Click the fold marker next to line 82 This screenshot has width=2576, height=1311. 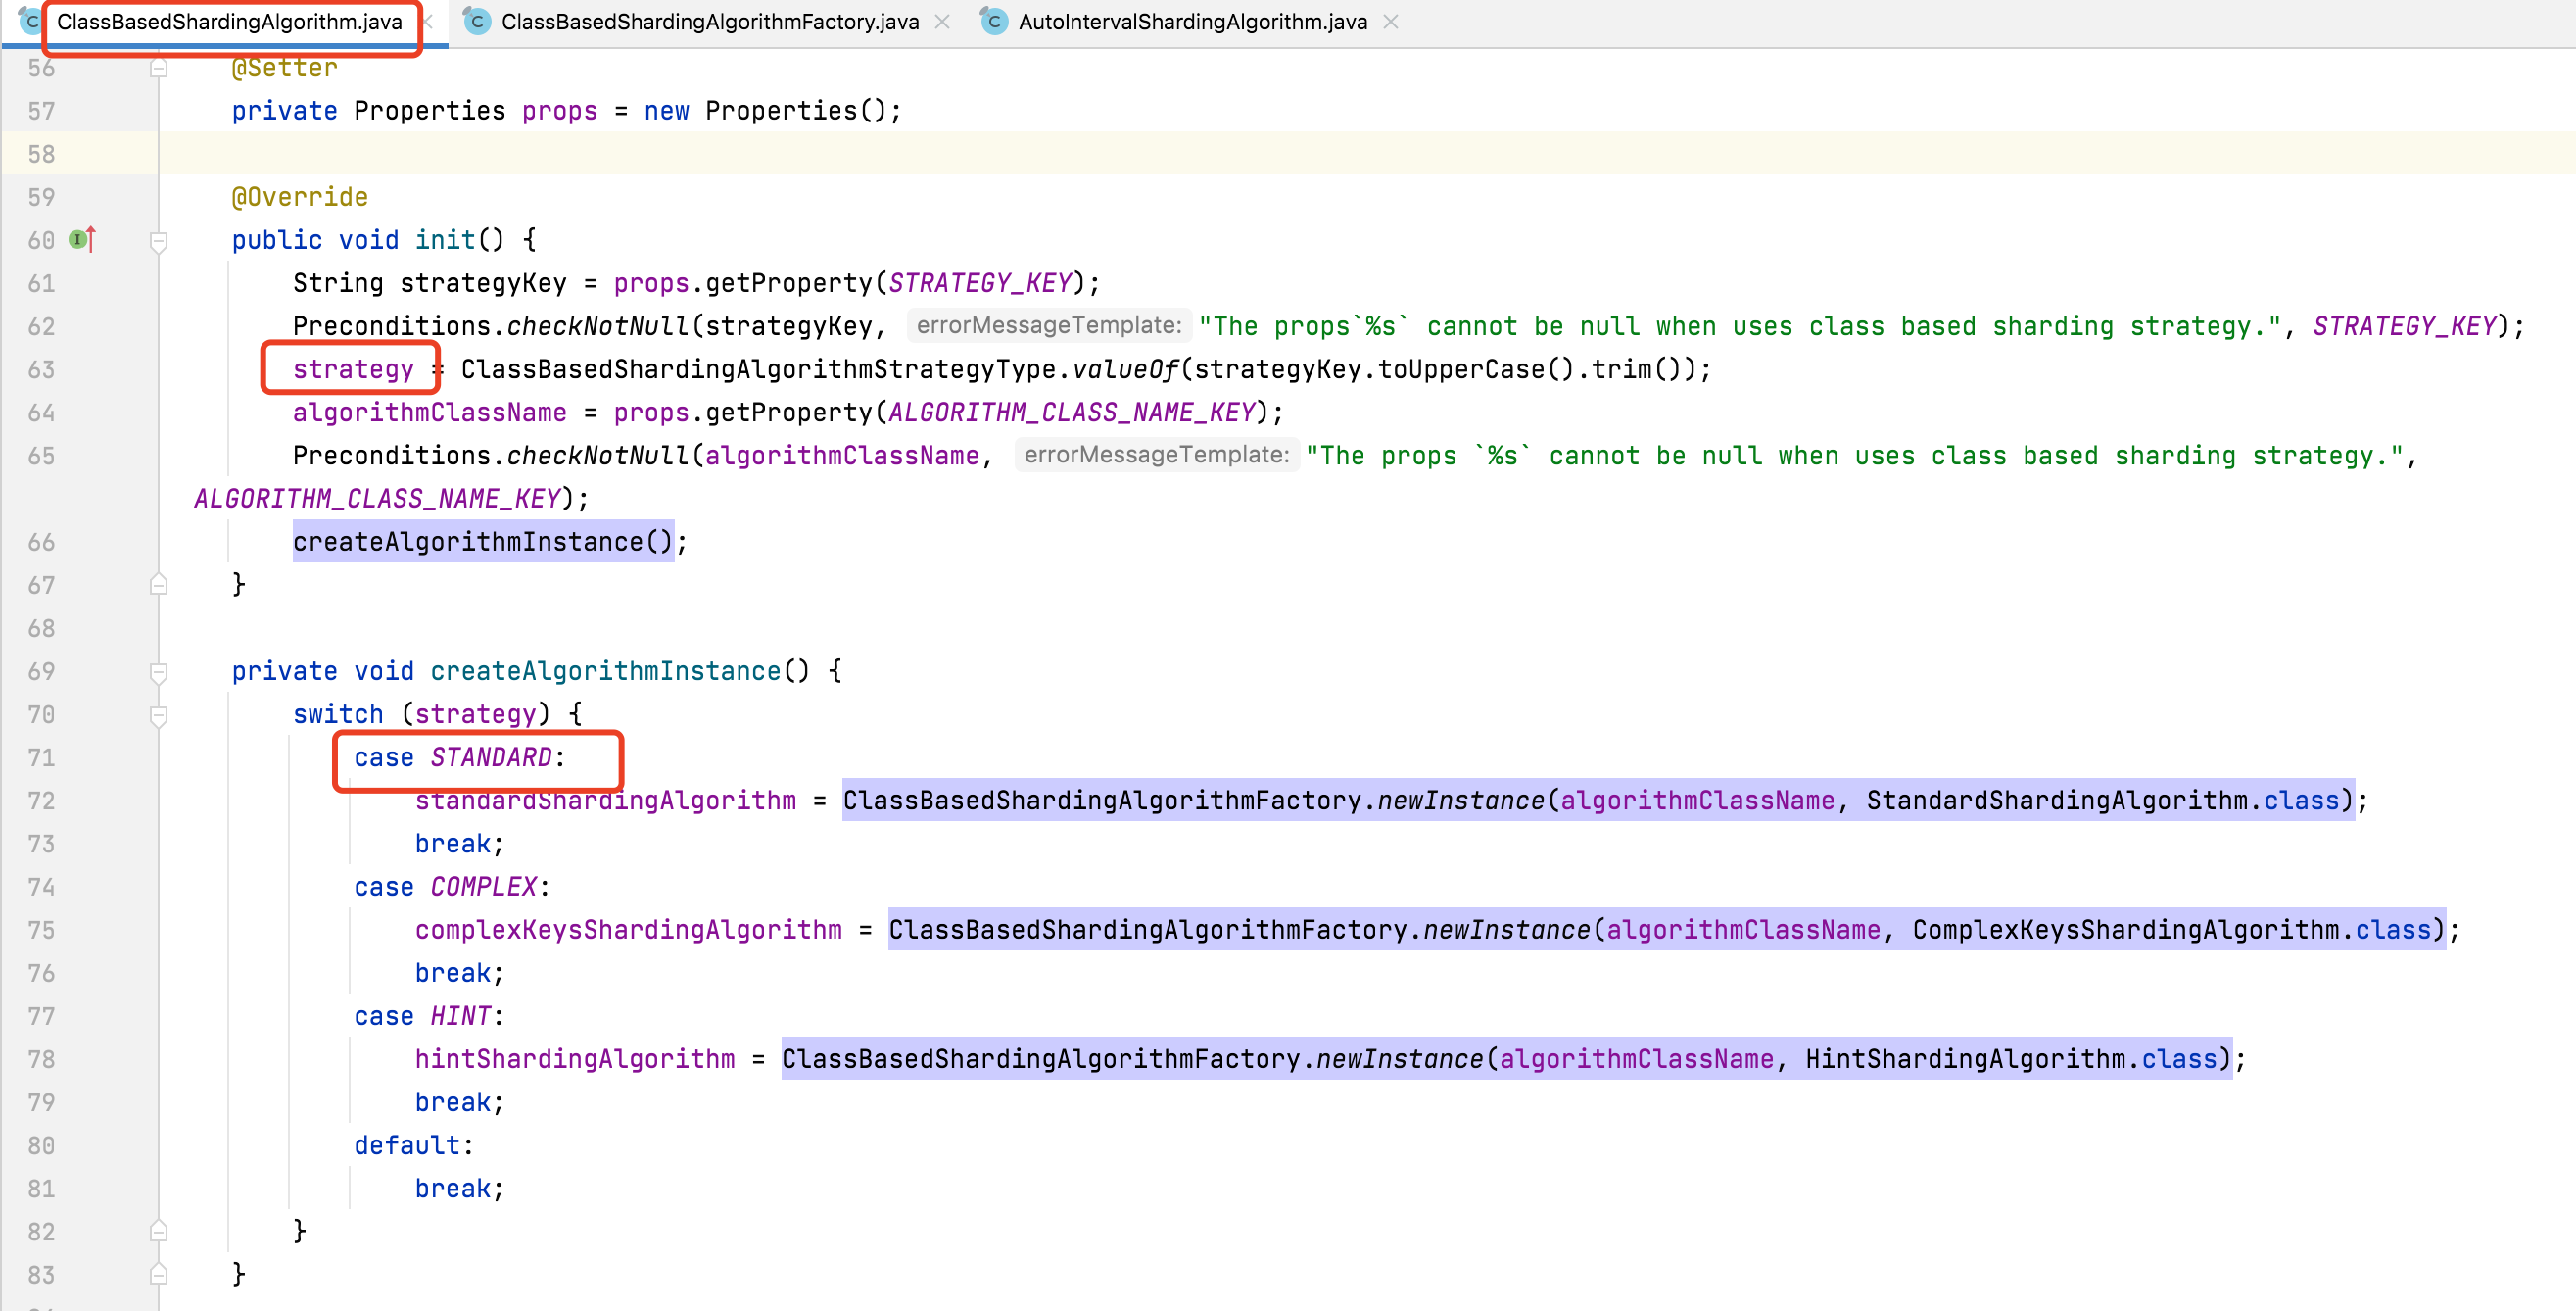pos(158,1231)
